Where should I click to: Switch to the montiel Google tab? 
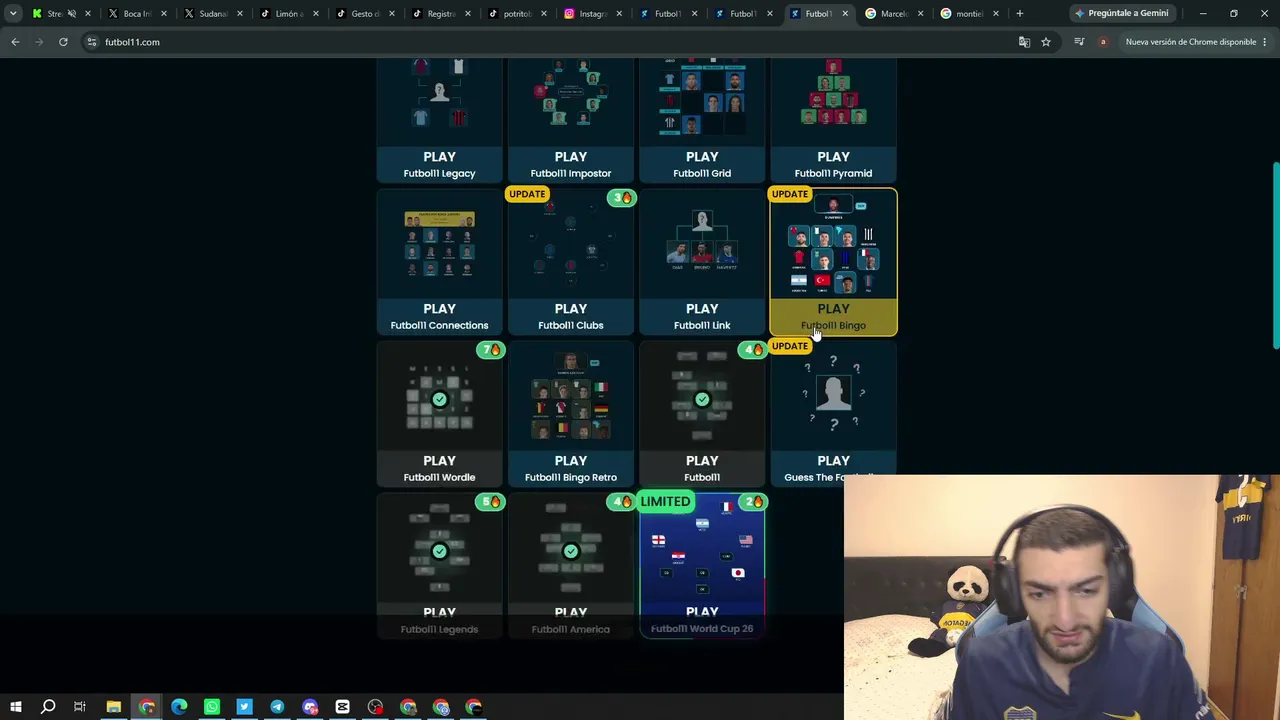968,14
